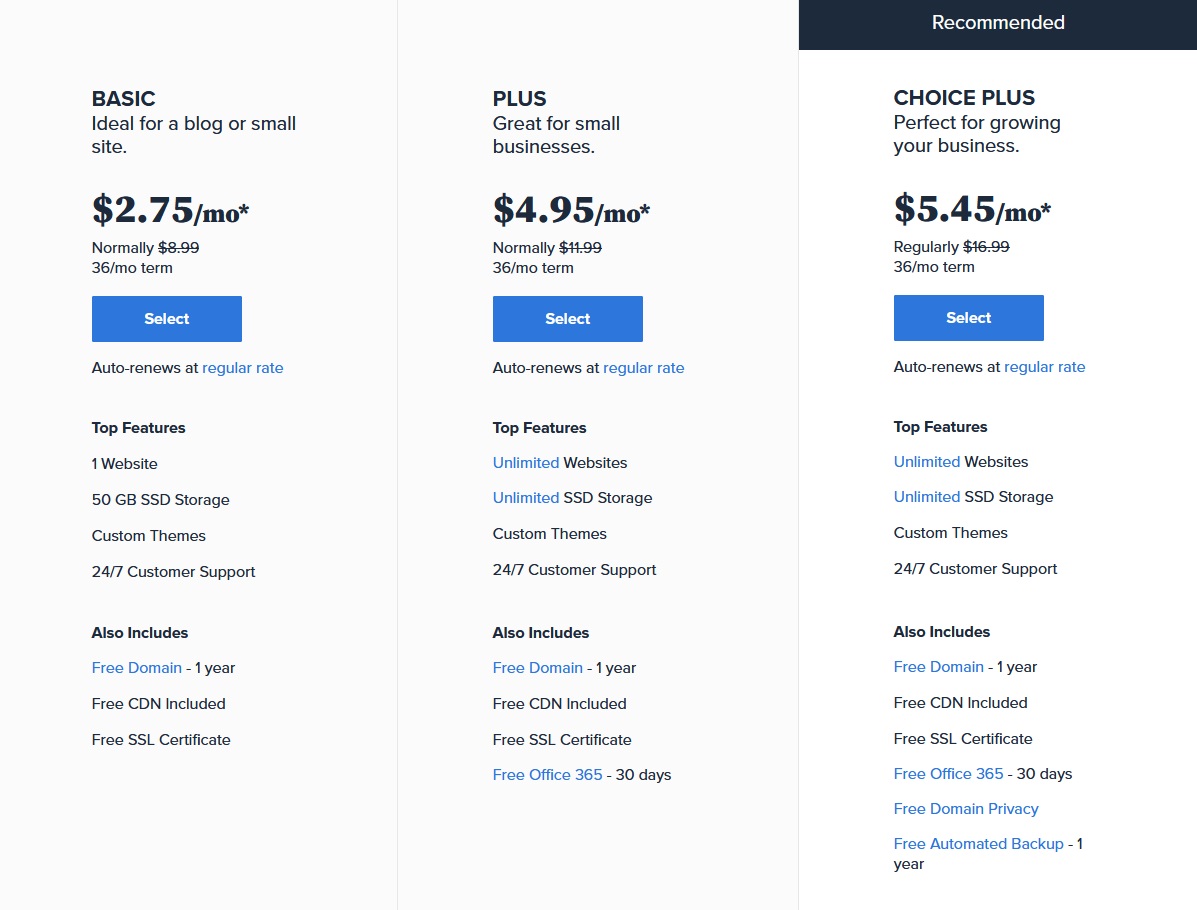
Task: Click the BASIC plan heading
Action: [123, 99]
